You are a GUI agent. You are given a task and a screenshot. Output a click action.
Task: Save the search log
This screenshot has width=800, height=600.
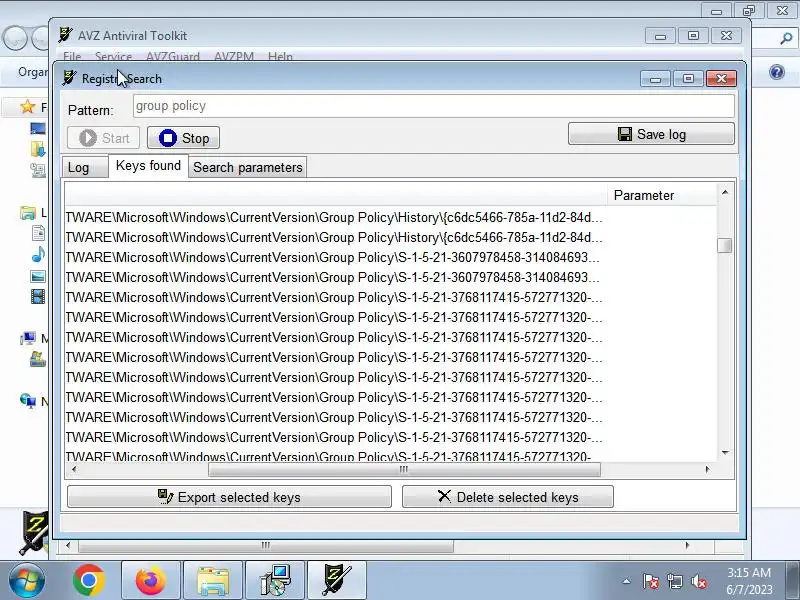(651, 134)
